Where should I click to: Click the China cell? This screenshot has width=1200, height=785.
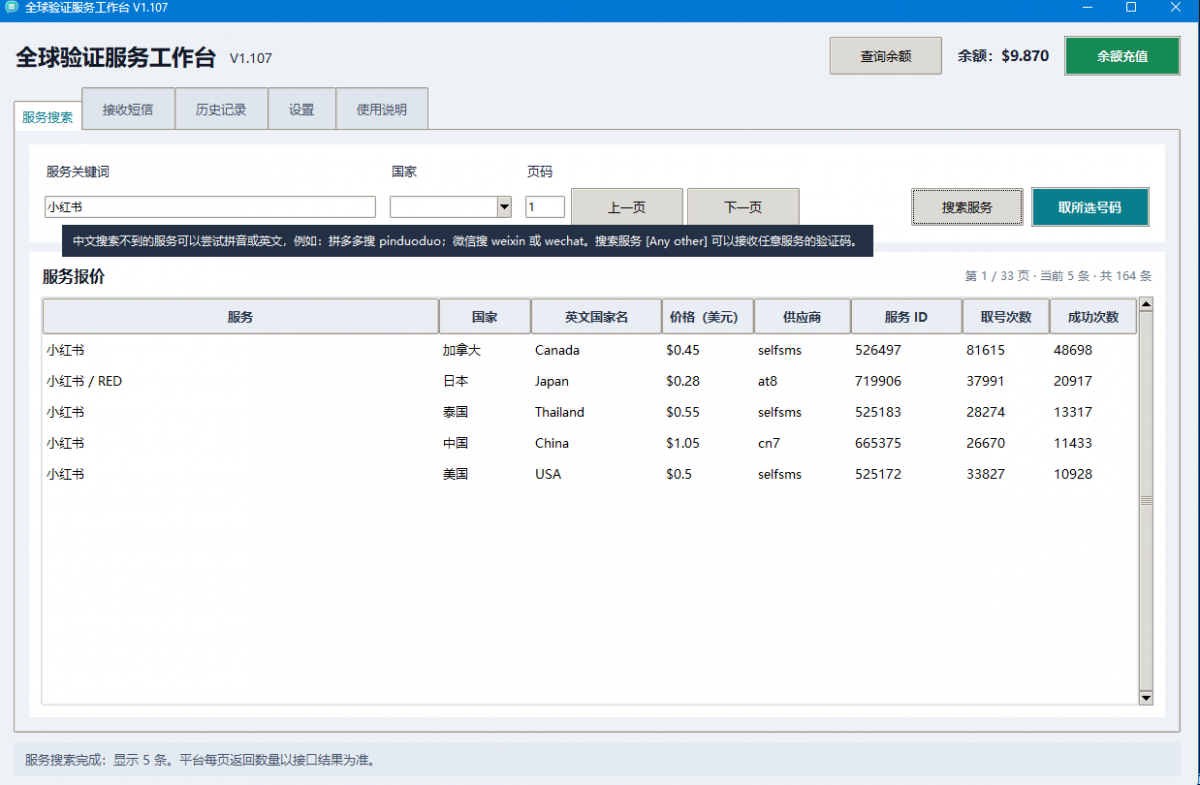[x=552, y=443]
